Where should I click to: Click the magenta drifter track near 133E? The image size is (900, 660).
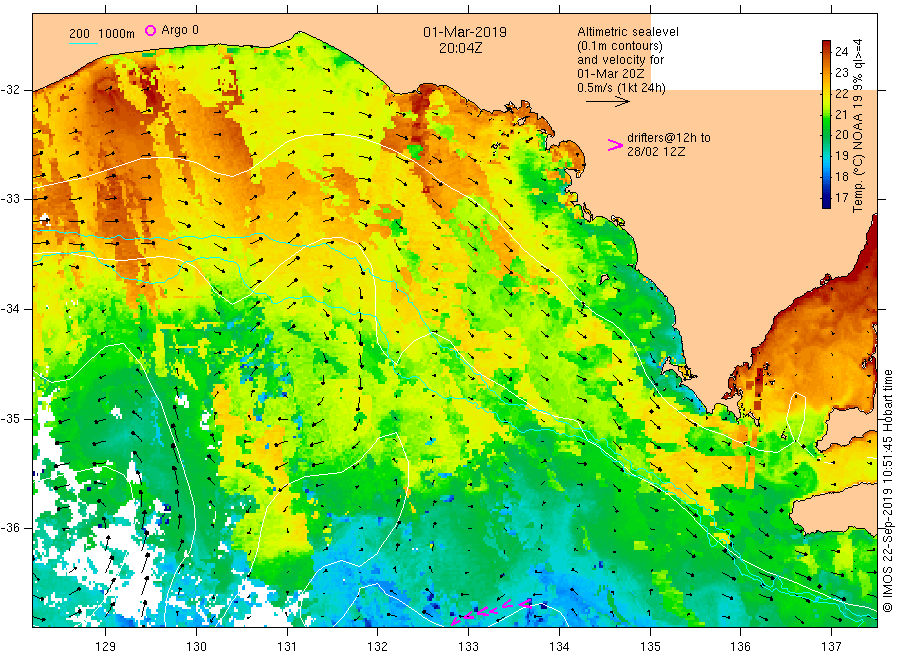click(x=491, y=611)
